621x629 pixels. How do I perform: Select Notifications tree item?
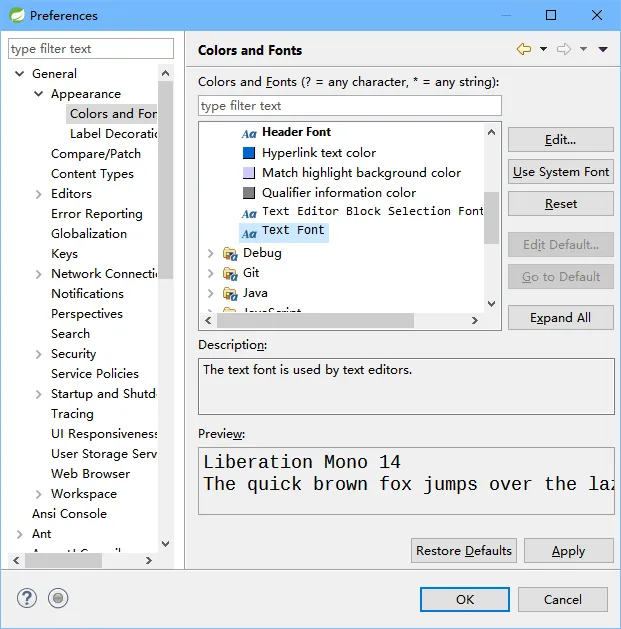87,294
